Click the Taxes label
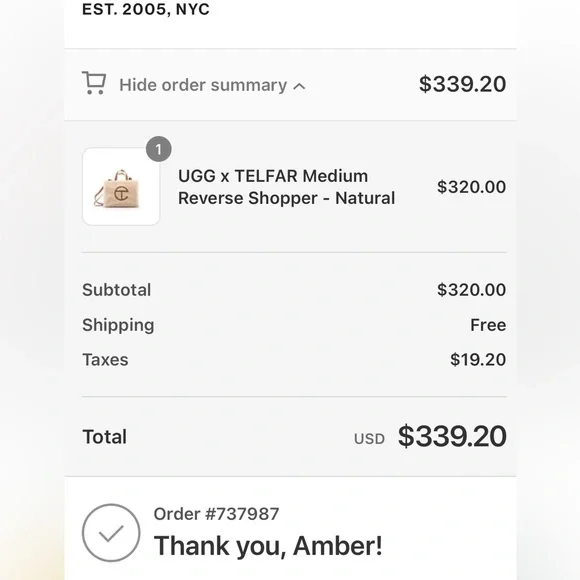The height and width of the screenshot is (580, 580). (105, 360)
